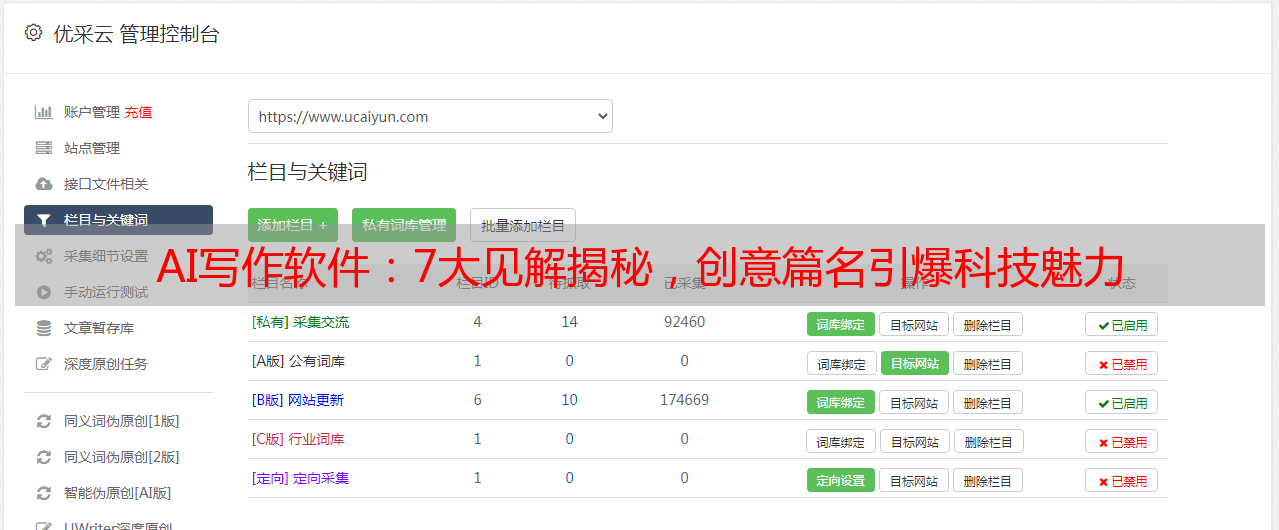Click 词库绑定 for 行业词库 row
Viewport: 1279px width, 530px height.
click(x=841, y=441)
